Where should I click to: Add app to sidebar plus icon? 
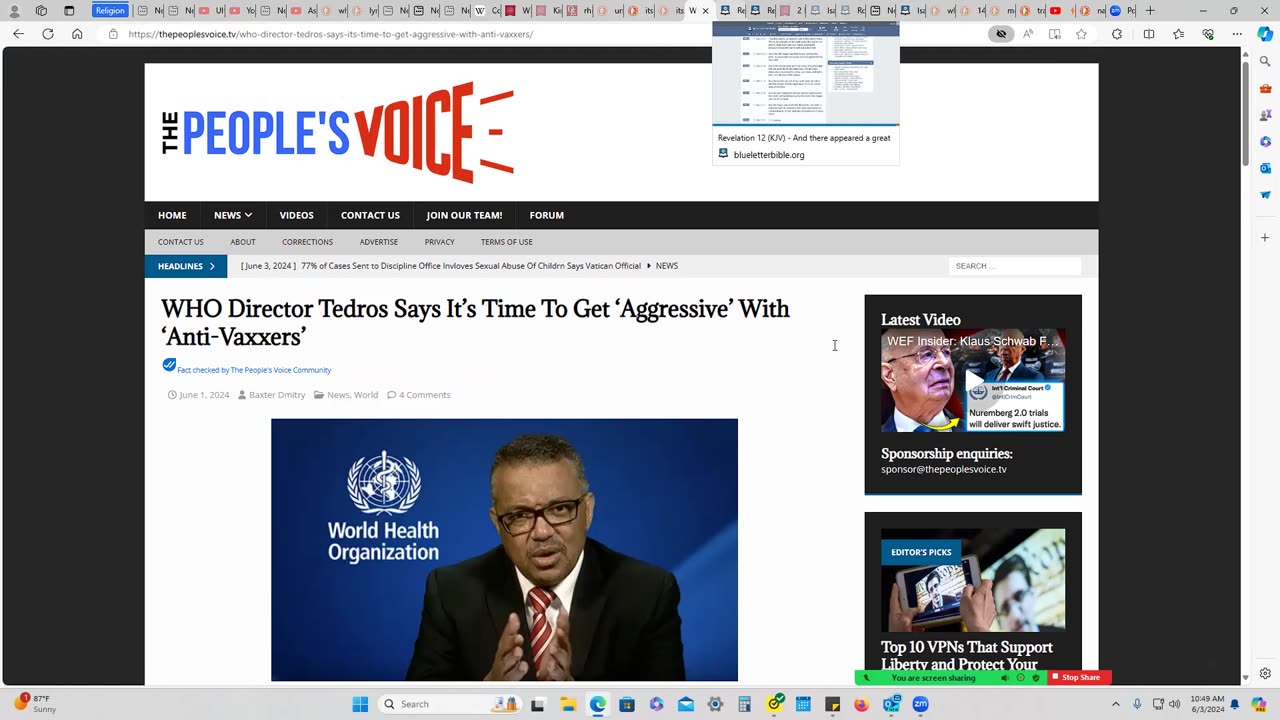1265,238
